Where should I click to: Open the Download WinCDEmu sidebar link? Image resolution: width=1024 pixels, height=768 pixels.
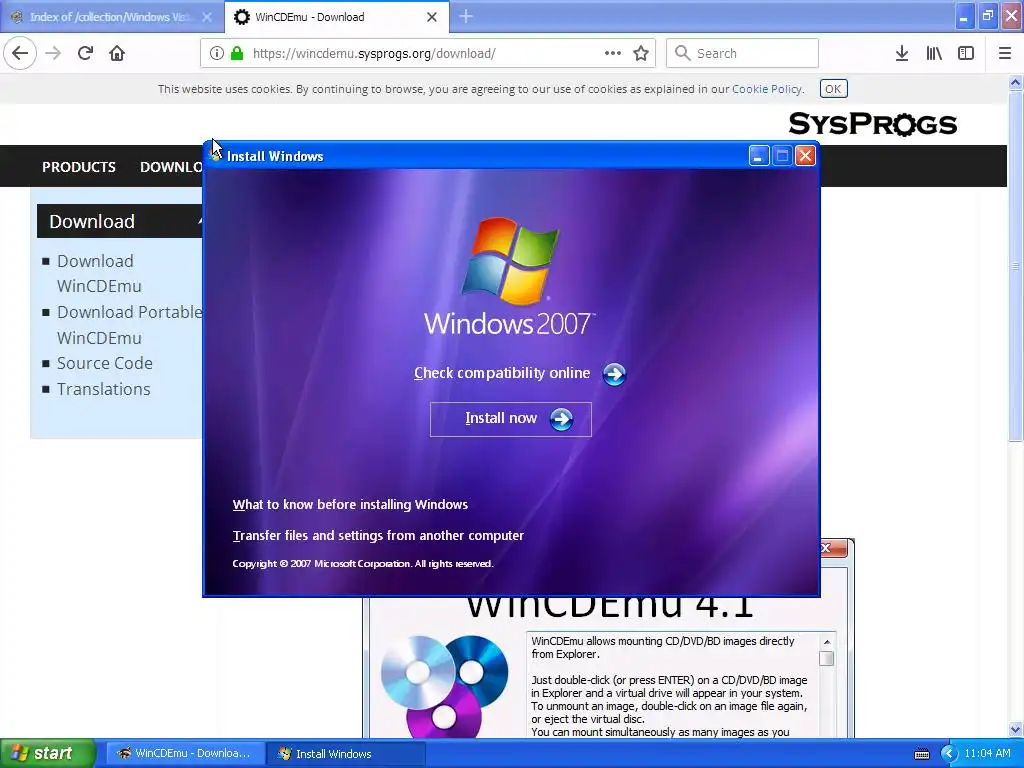click(99, 273)
